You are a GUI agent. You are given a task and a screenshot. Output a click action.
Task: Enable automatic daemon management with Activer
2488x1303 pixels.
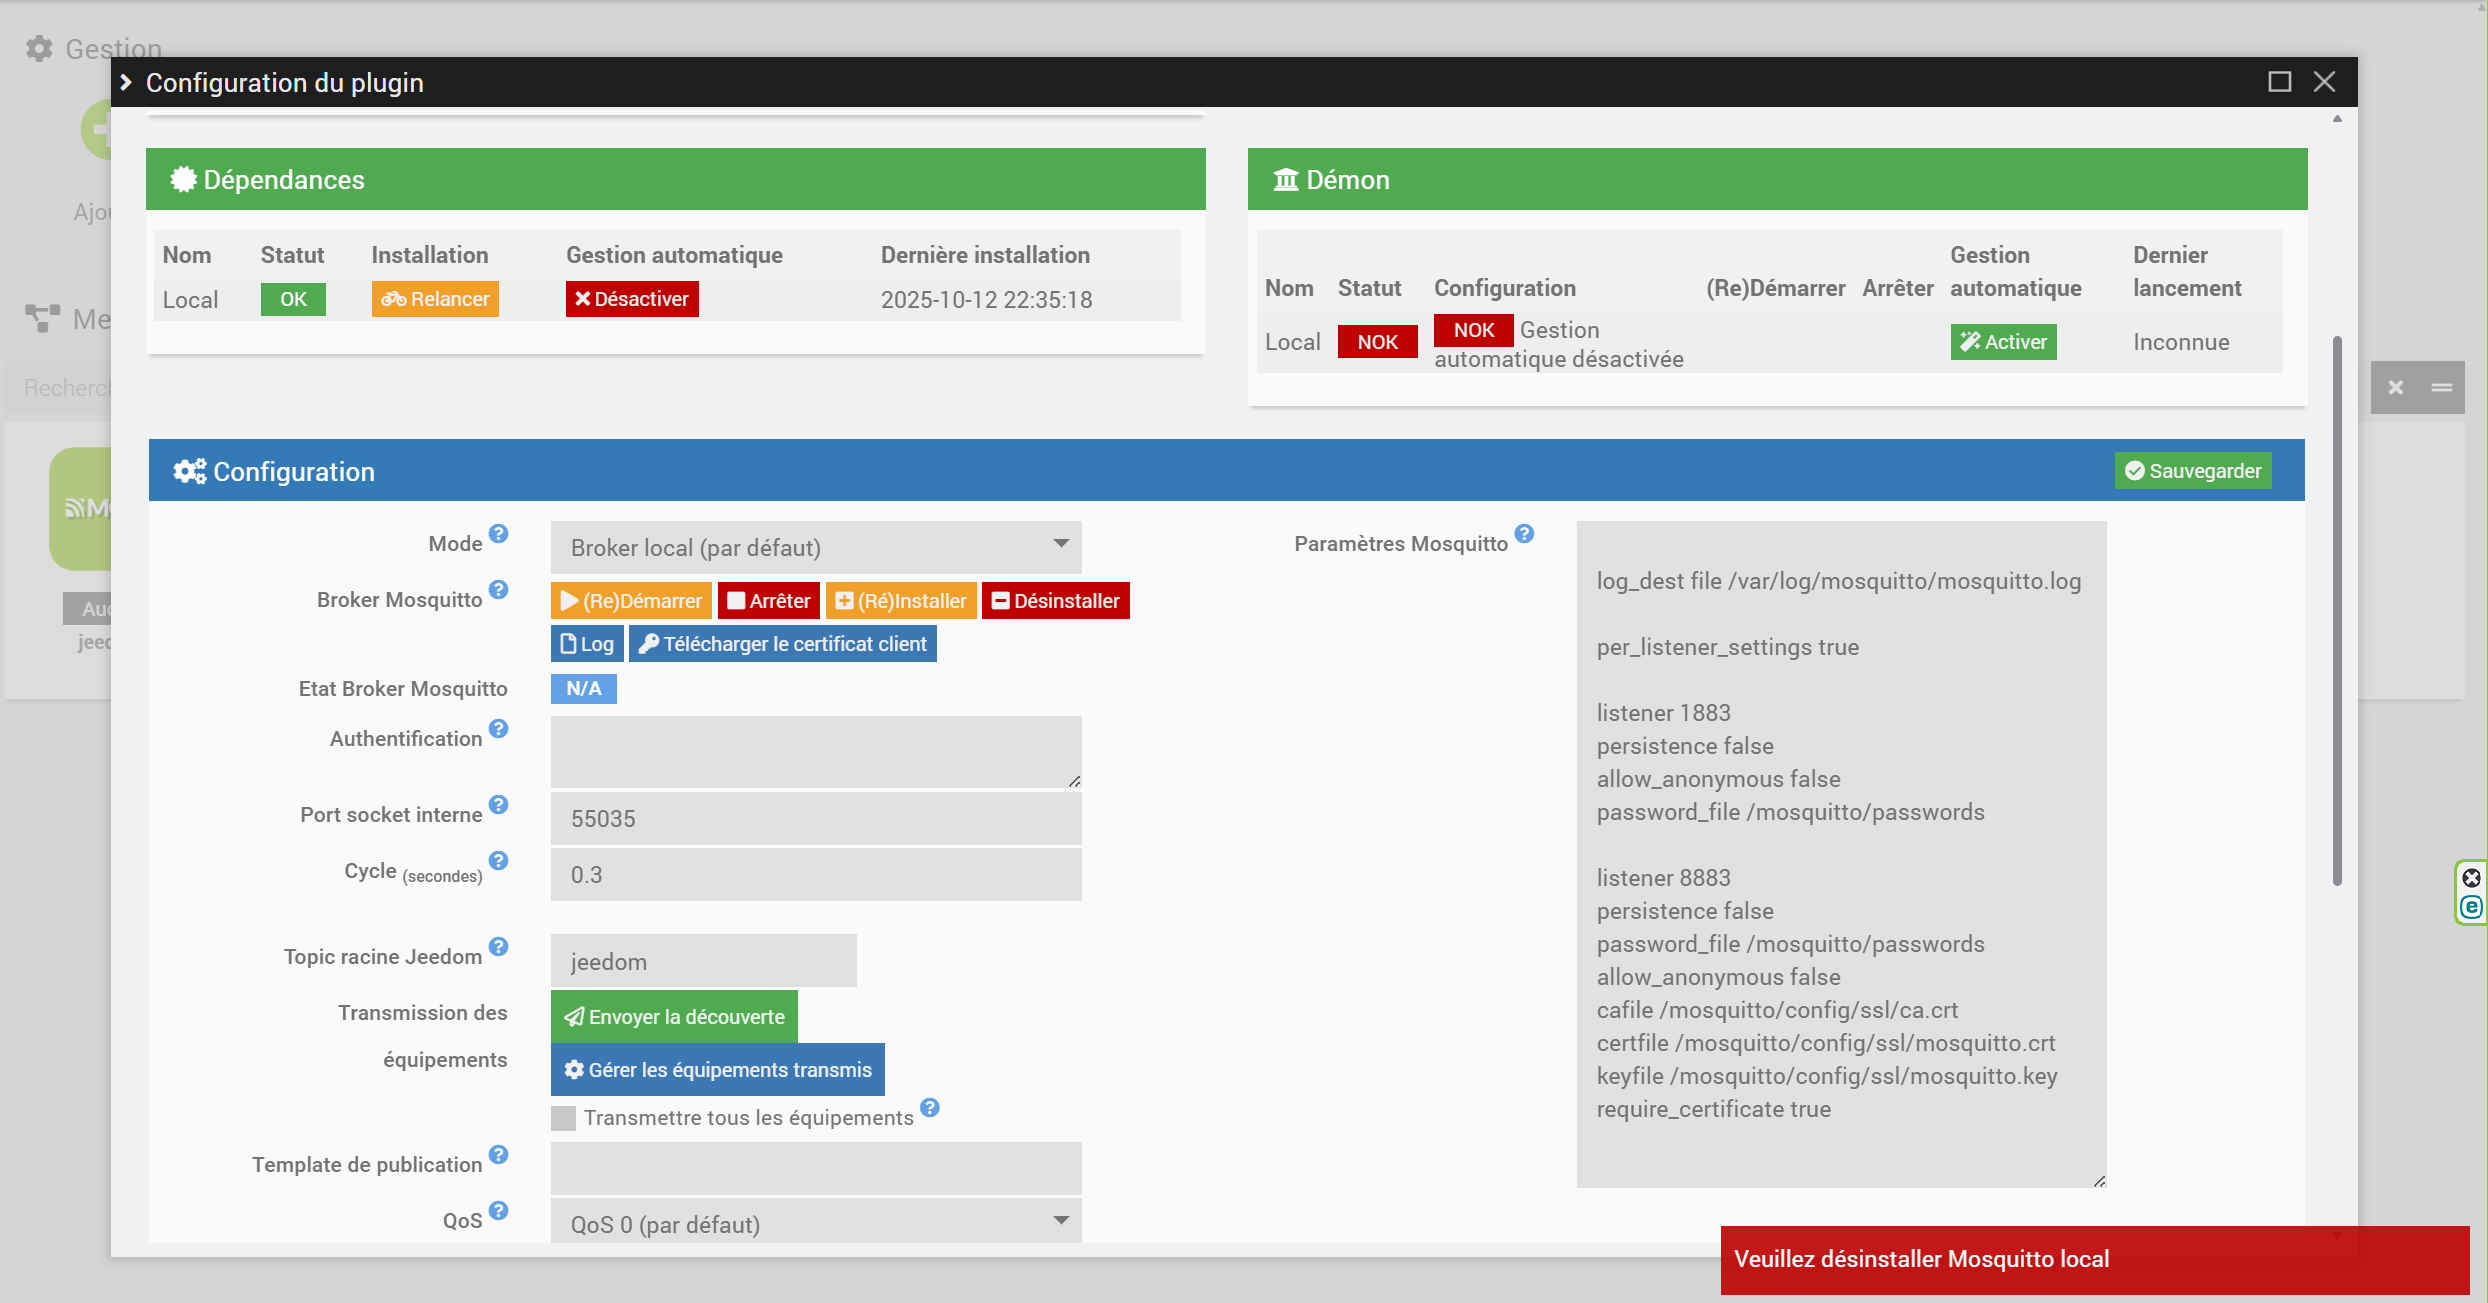(2003, 342)
